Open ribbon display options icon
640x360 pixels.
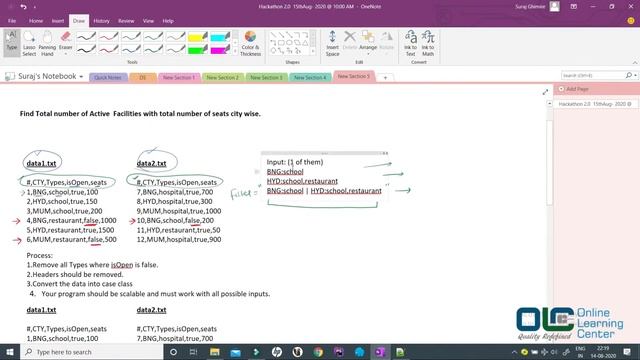[x=573, y=7]
